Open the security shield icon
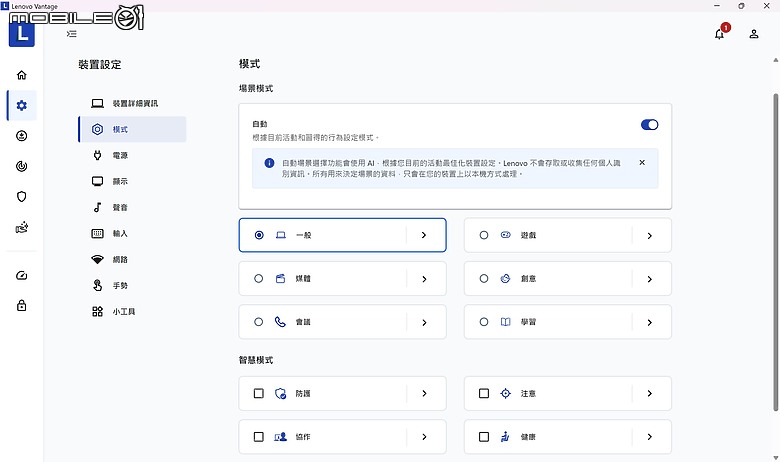 21,196
